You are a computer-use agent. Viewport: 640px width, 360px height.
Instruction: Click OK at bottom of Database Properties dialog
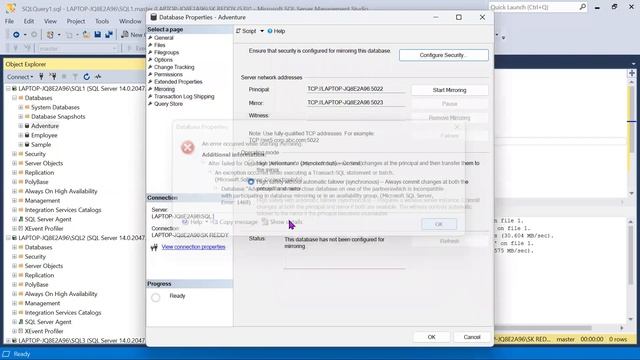click(x=431, y=337)
